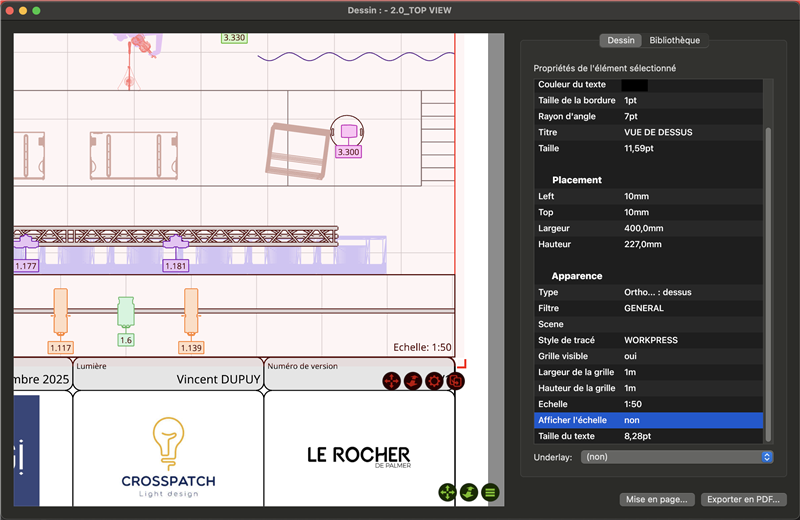Switch to the Bibliothèque tab
800x520 pixels.
pyautogui.click(x=675, y=41)
